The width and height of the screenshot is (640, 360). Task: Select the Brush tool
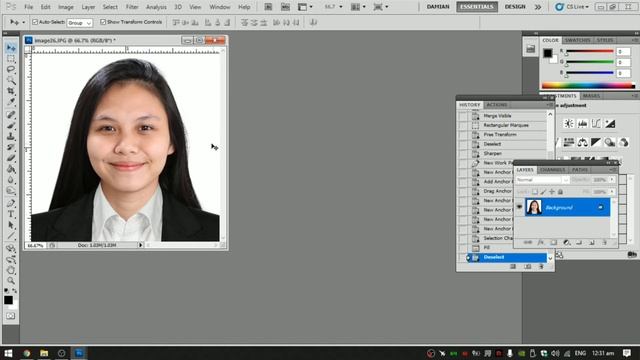tap(11, 126)
